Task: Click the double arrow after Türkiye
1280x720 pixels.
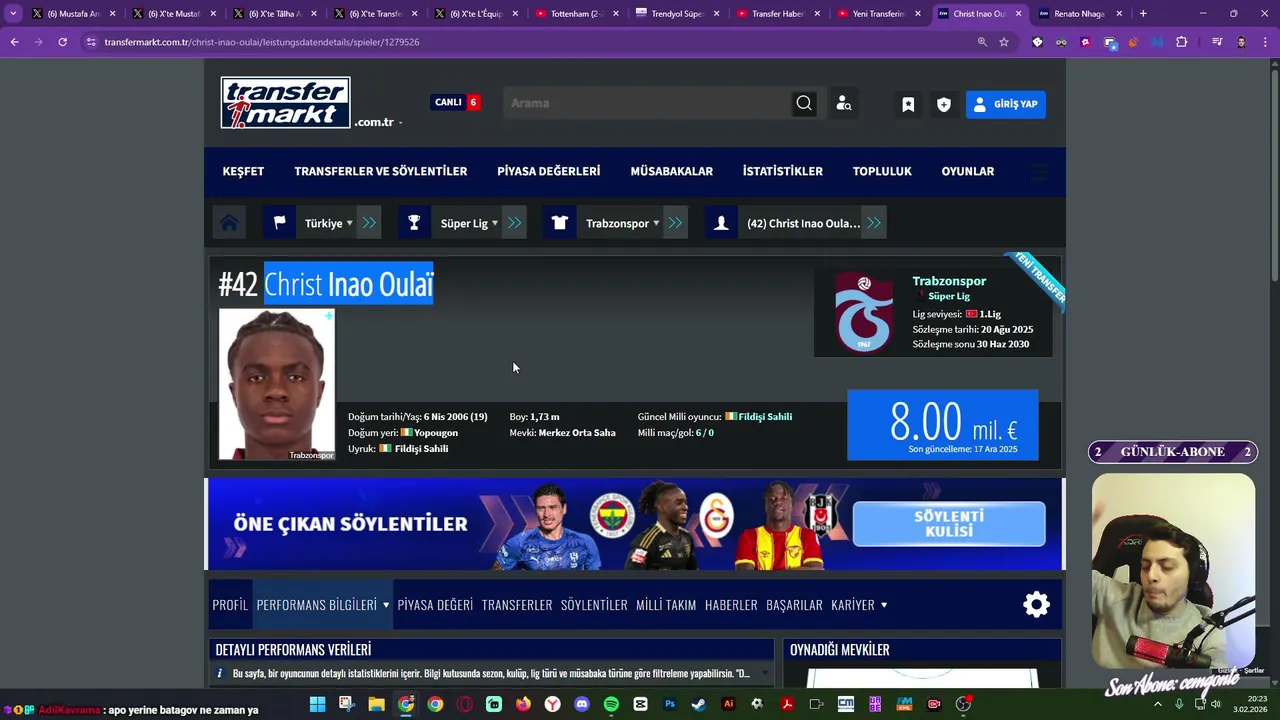Action: [x=369, y=223]
